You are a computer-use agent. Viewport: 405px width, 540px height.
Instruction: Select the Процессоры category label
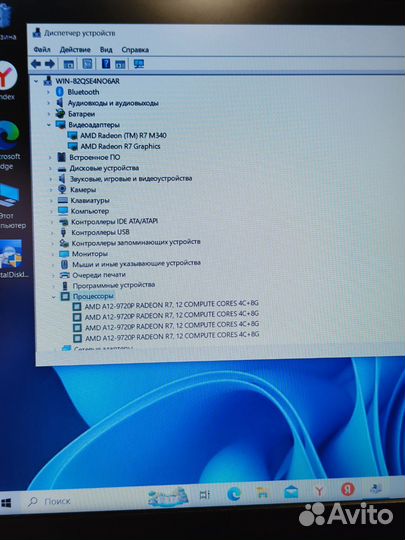click(93, 296)
